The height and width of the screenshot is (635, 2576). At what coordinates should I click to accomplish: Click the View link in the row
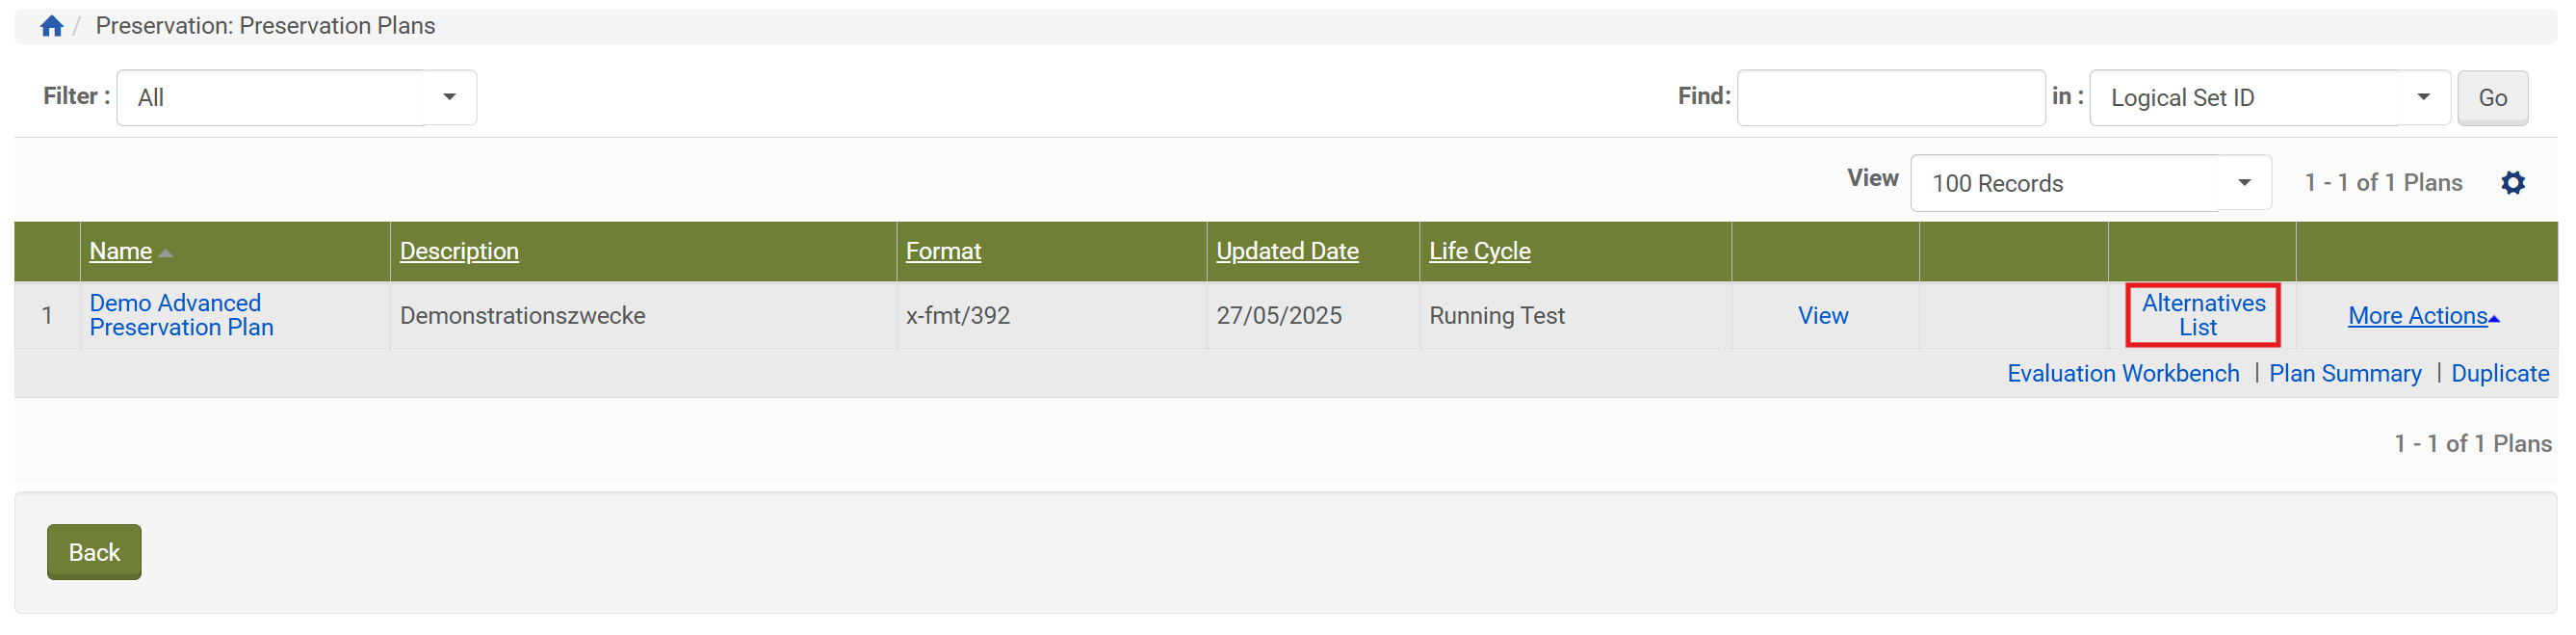pos(1822,316)
